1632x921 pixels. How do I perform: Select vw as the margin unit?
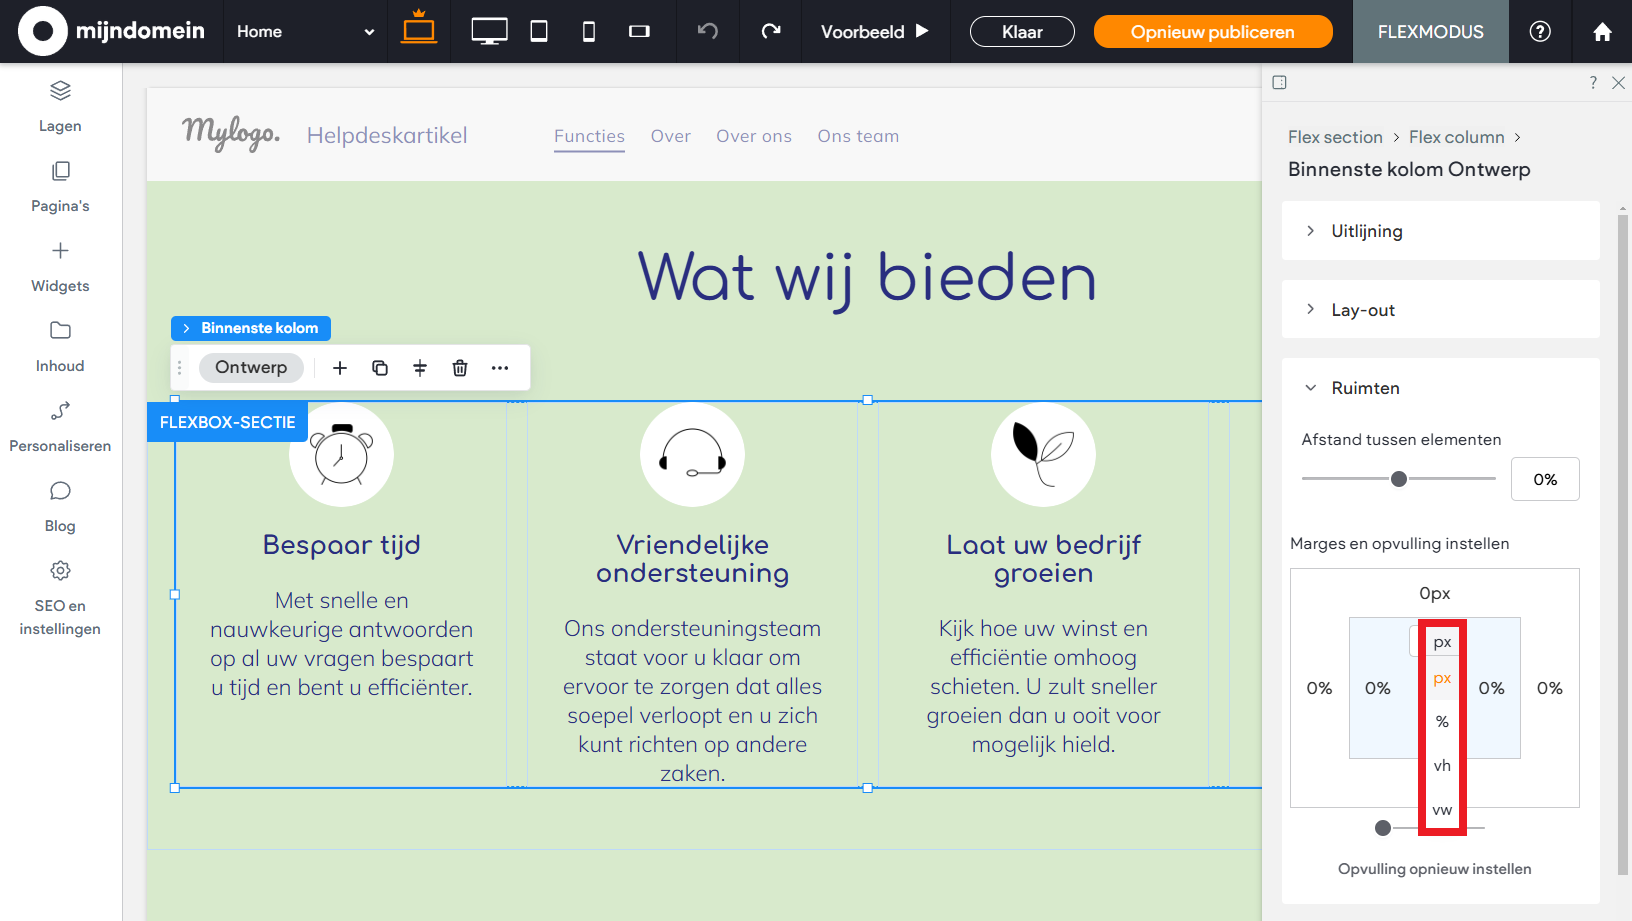1441,809
